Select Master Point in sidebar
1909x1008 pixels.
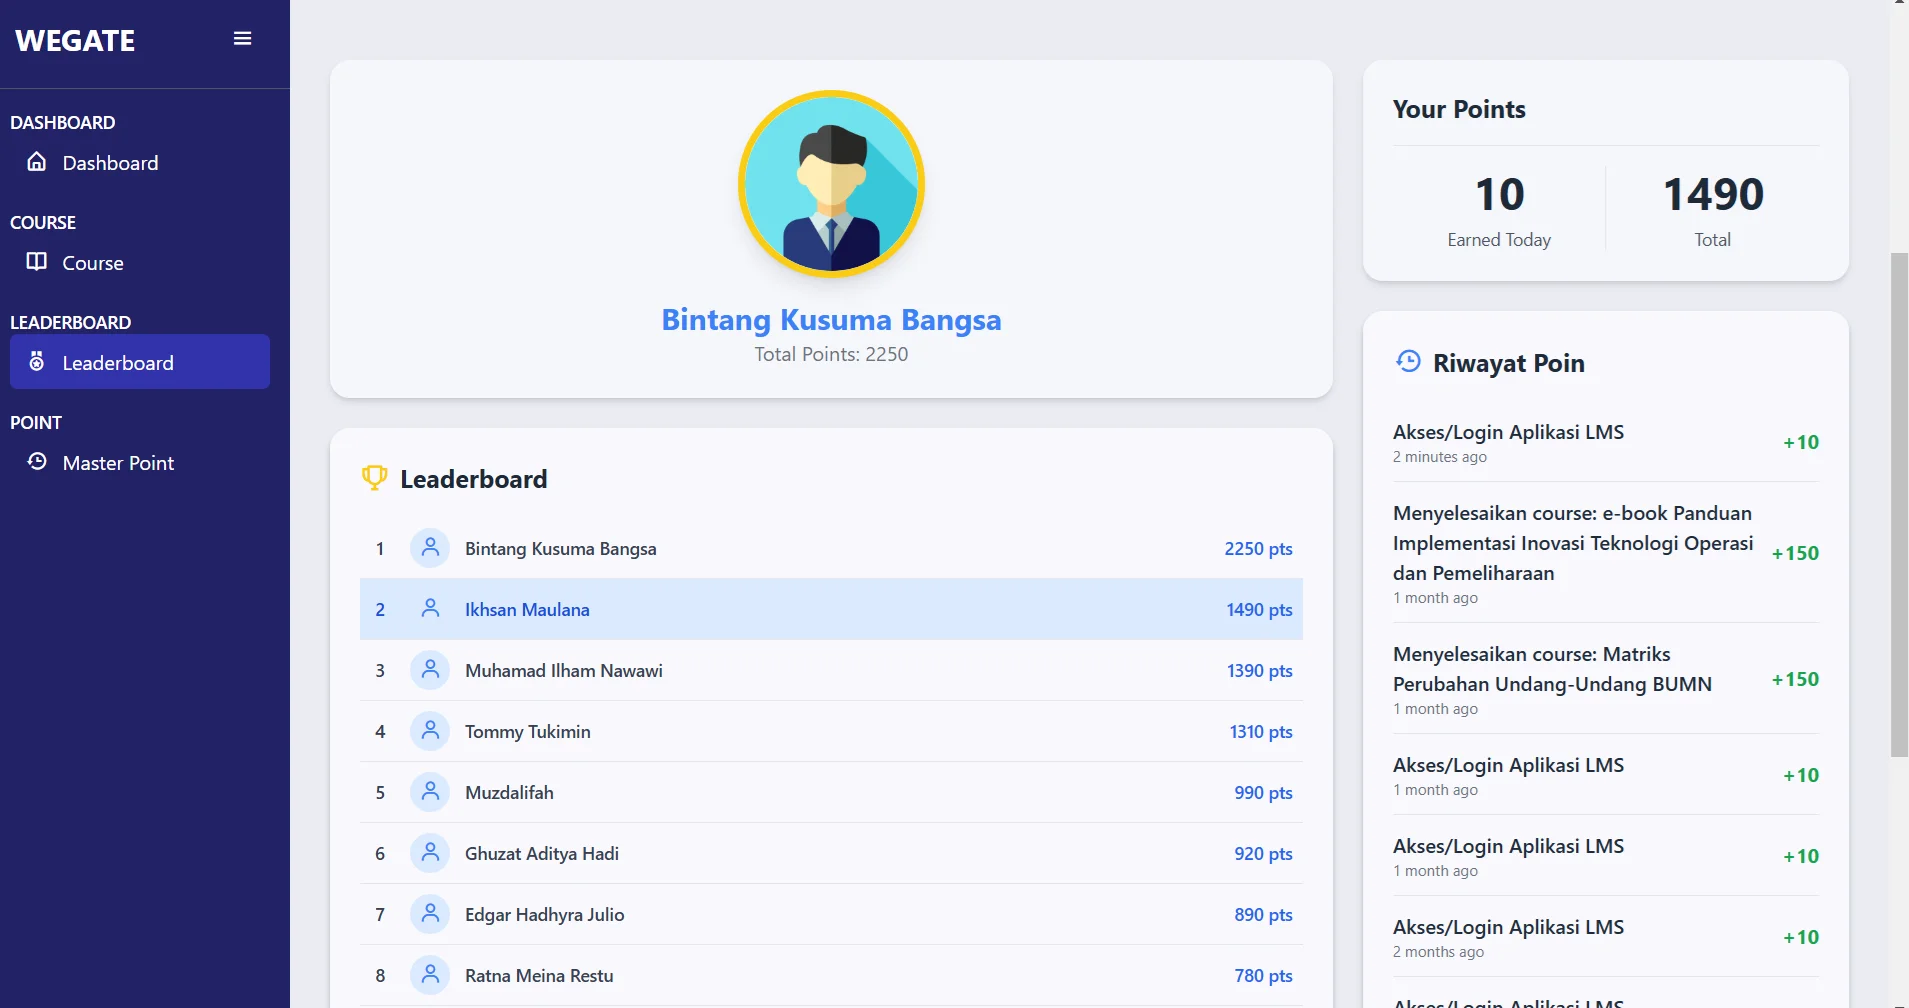(118, 463)
